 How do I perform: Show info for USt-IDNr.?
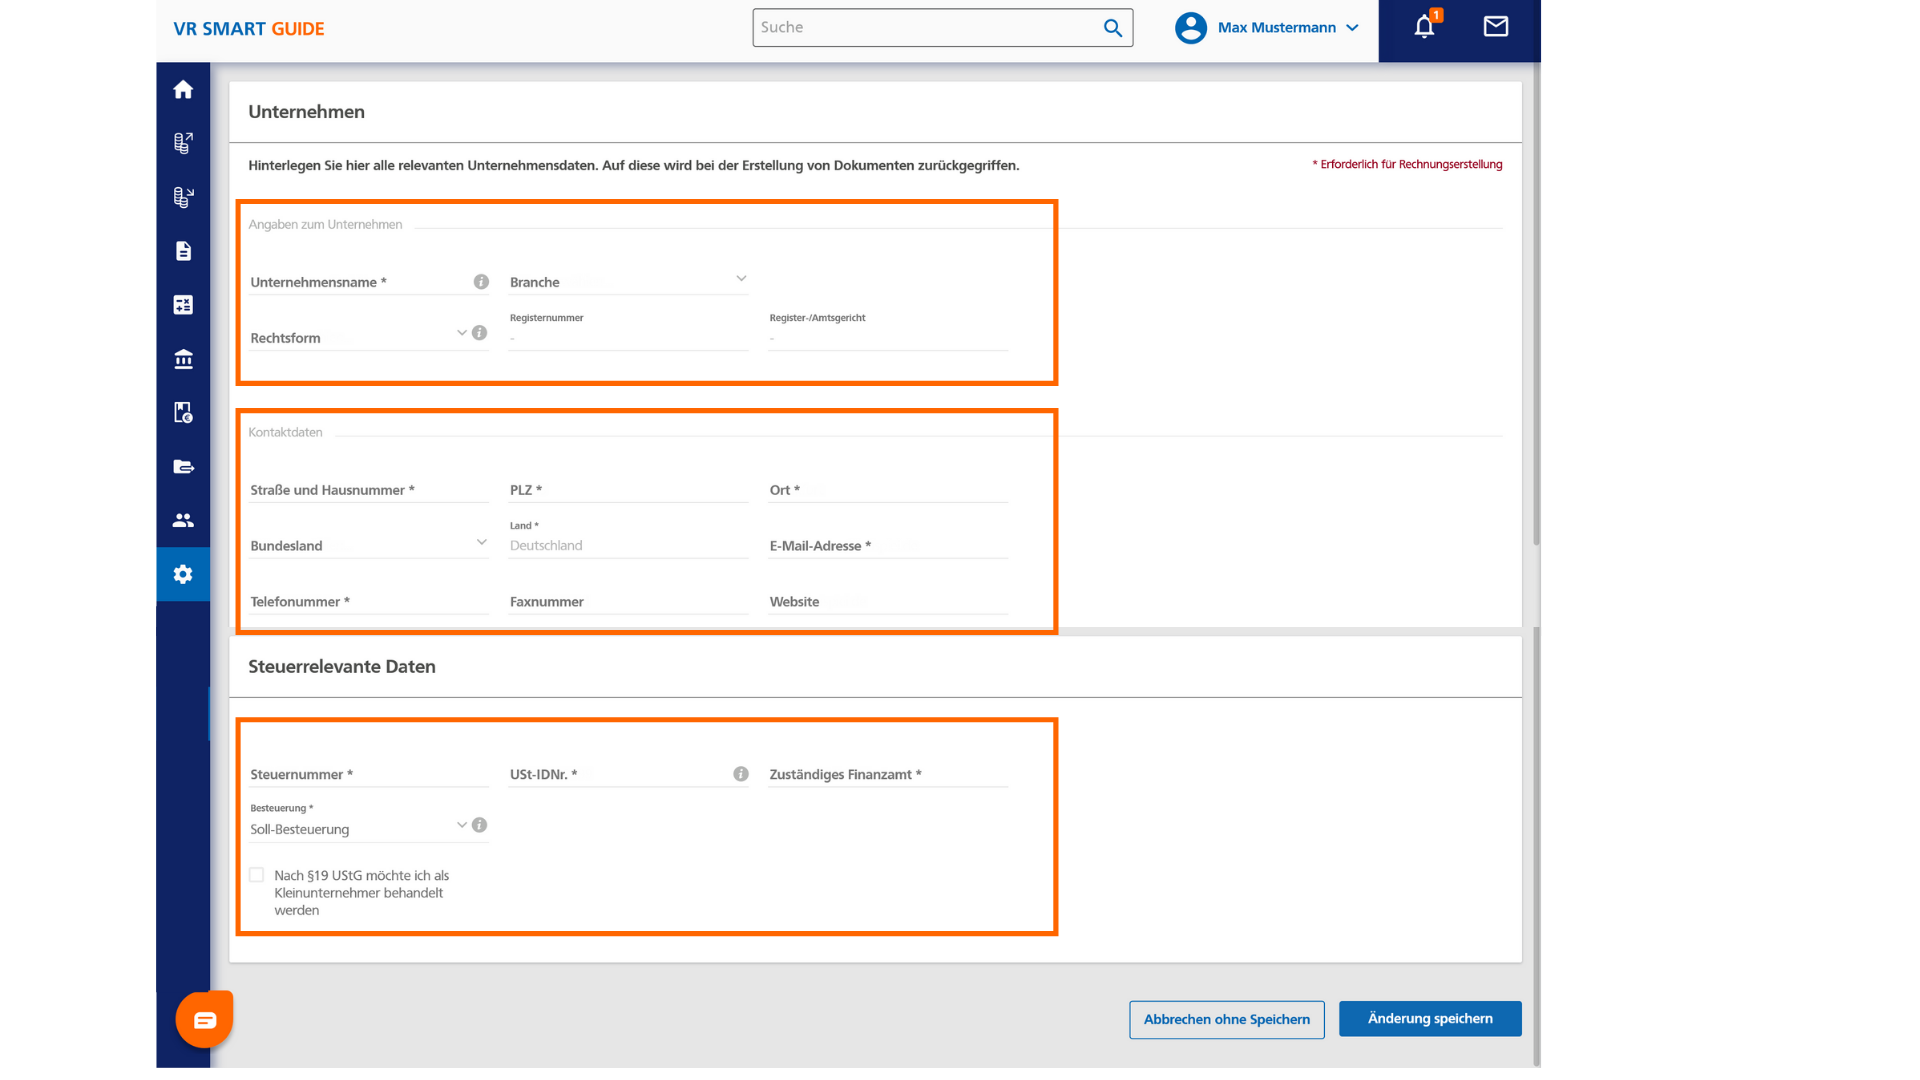point(741,774)
